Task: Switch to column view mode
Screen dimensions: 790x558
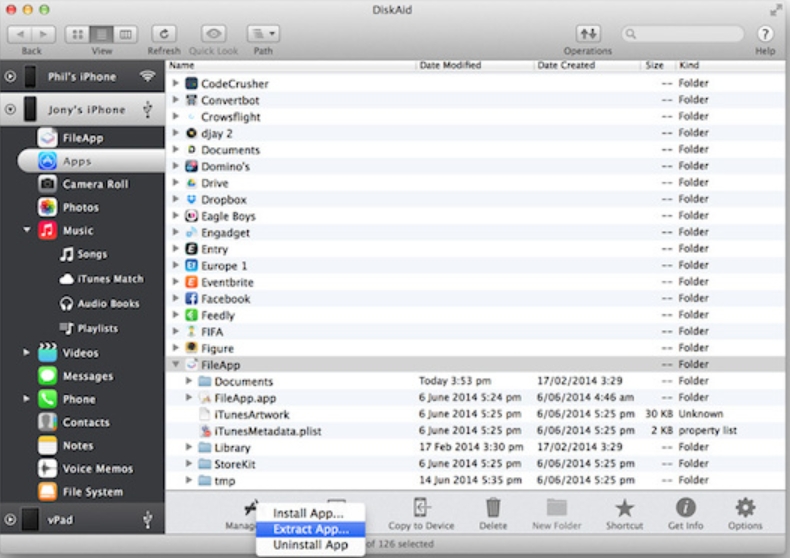Action: 125,34
